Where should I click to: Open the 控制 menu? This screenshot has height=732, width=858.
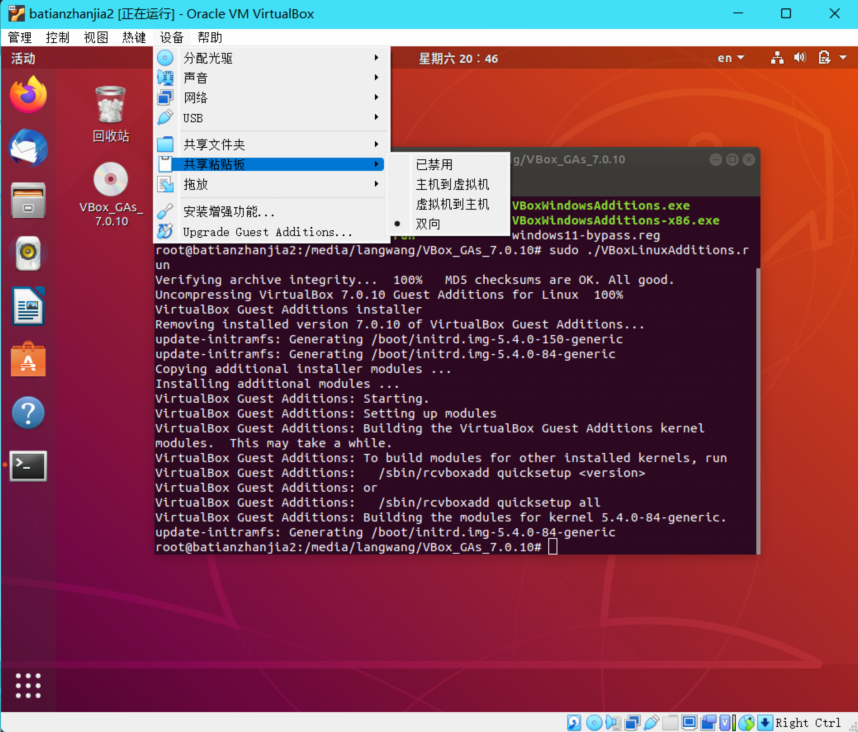tap(58, 37)
